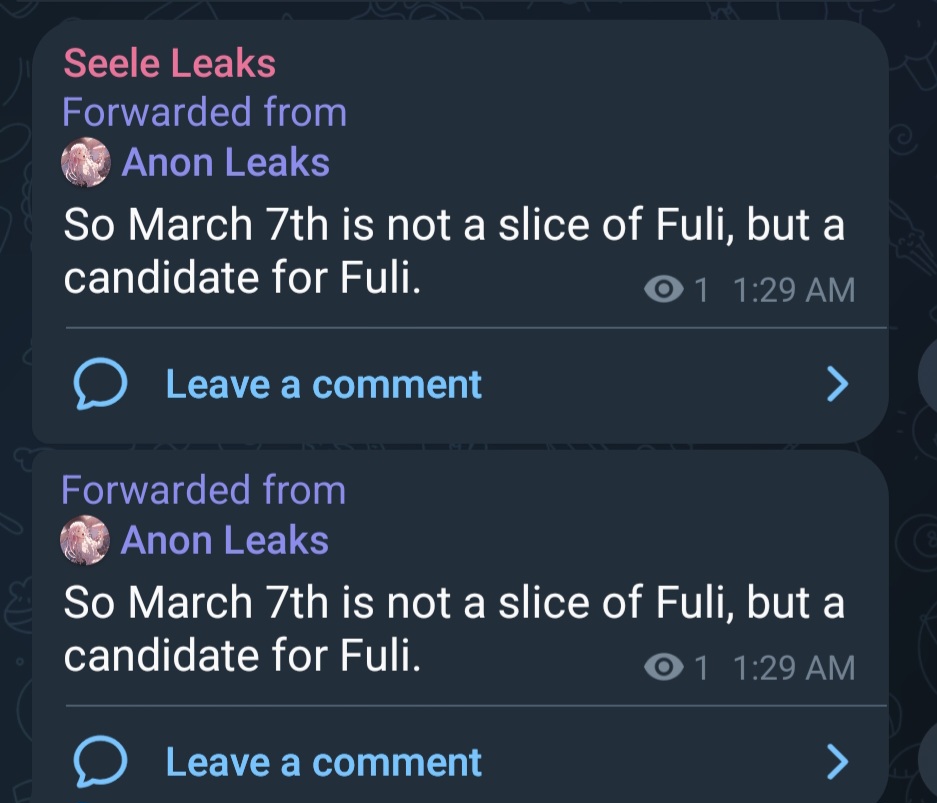Click second post Forwarded from label
937x803 pixels.
click(x=204, y=490)
